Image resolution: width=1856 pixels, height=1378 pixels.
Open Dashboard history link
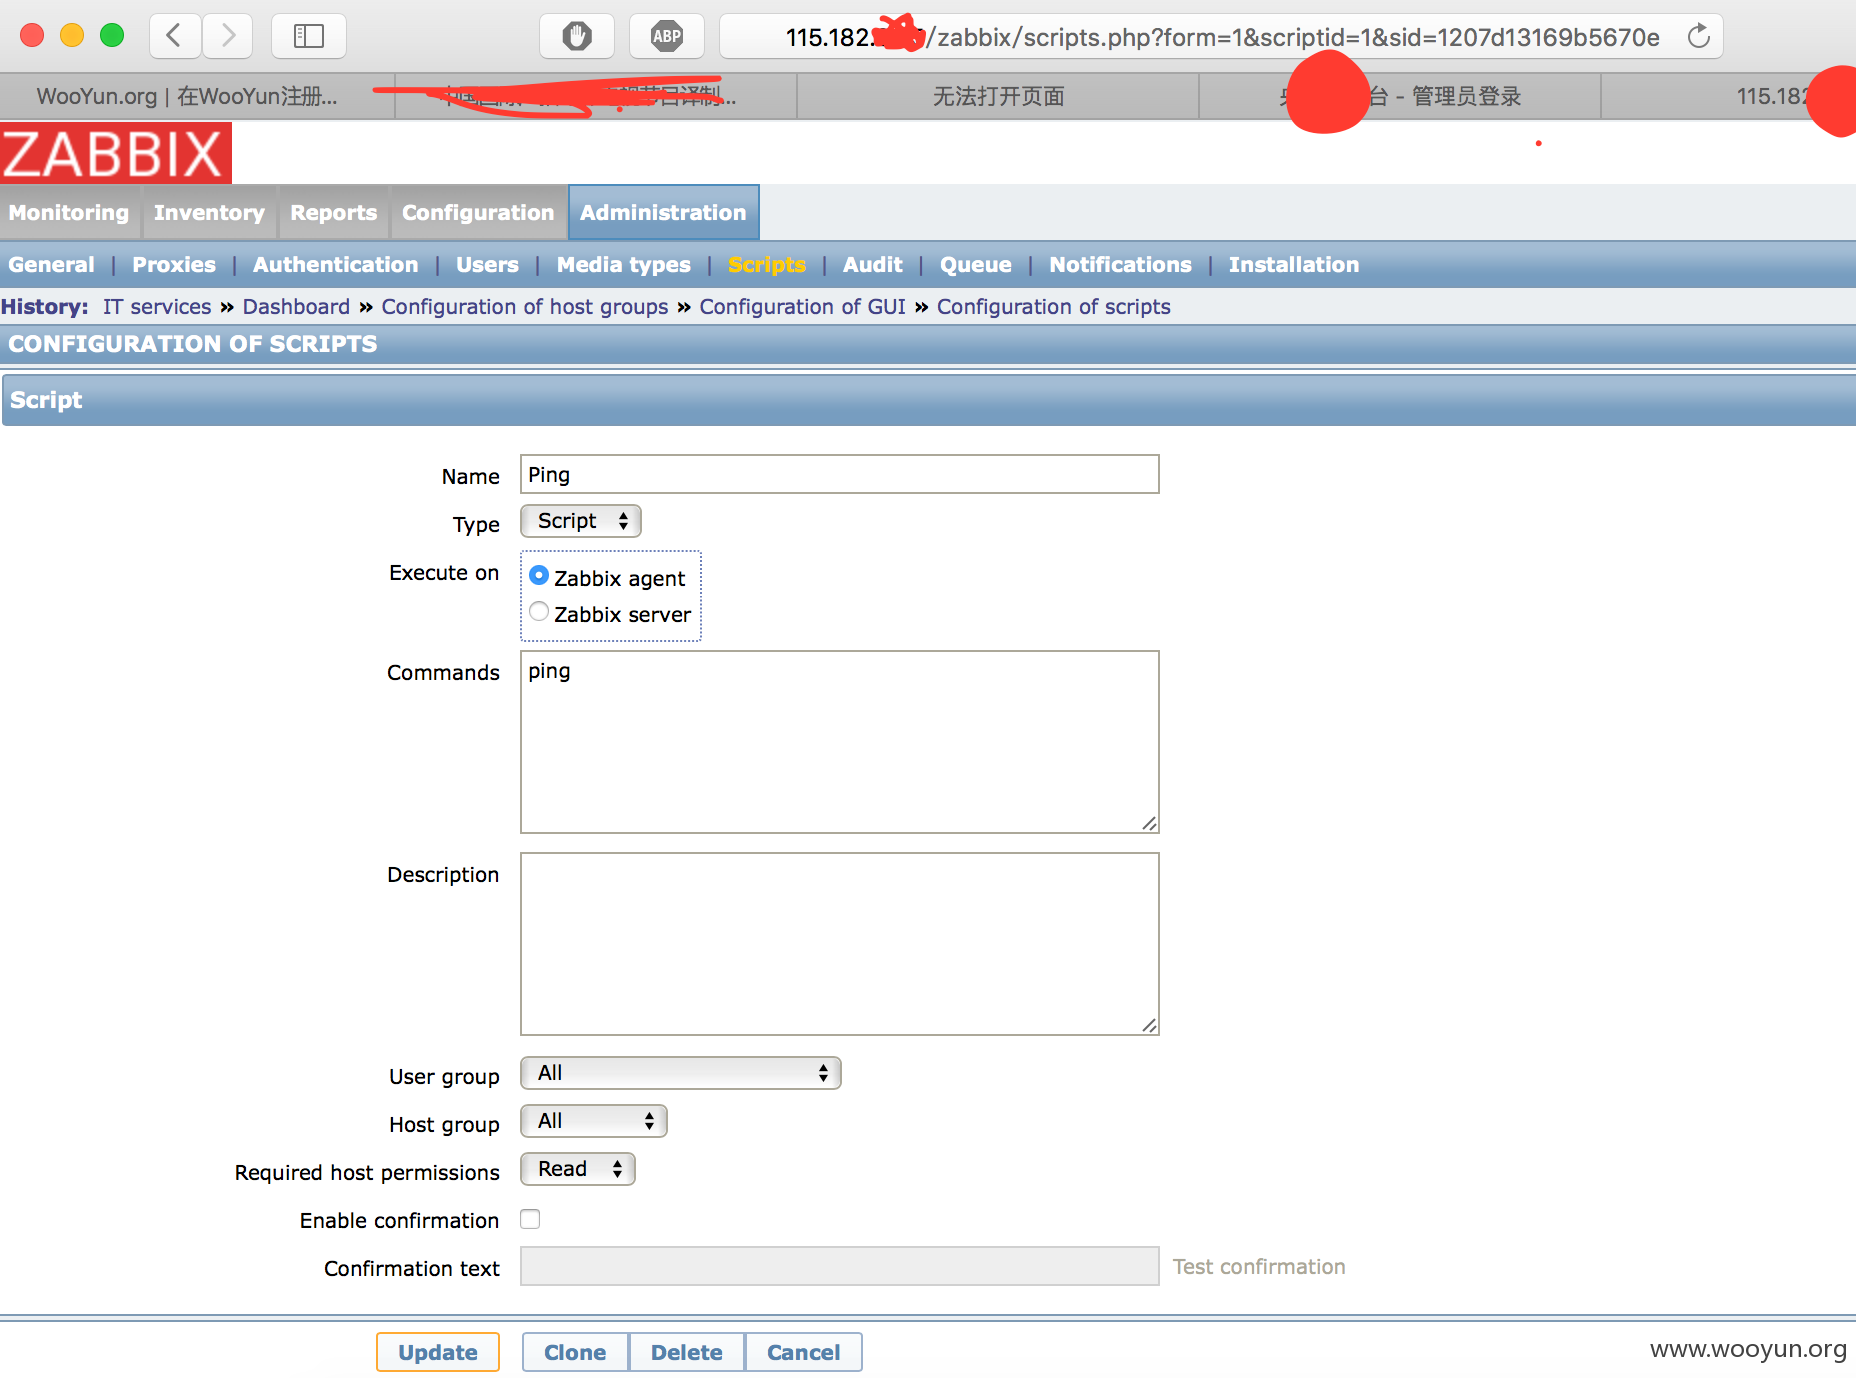point(296,307)
